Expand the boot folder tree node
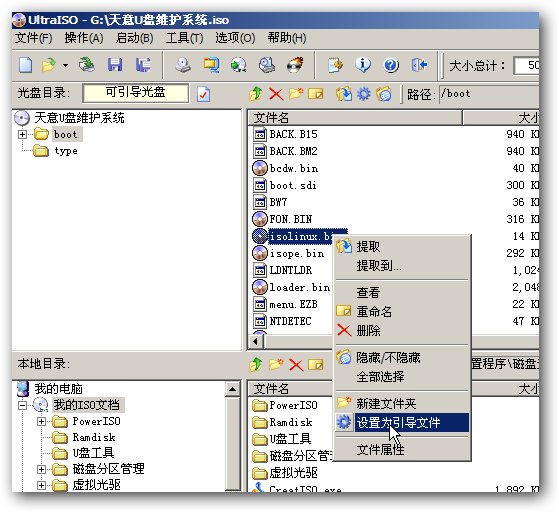Viewport: 559px width, 512px height. click(x=22, y=134)
